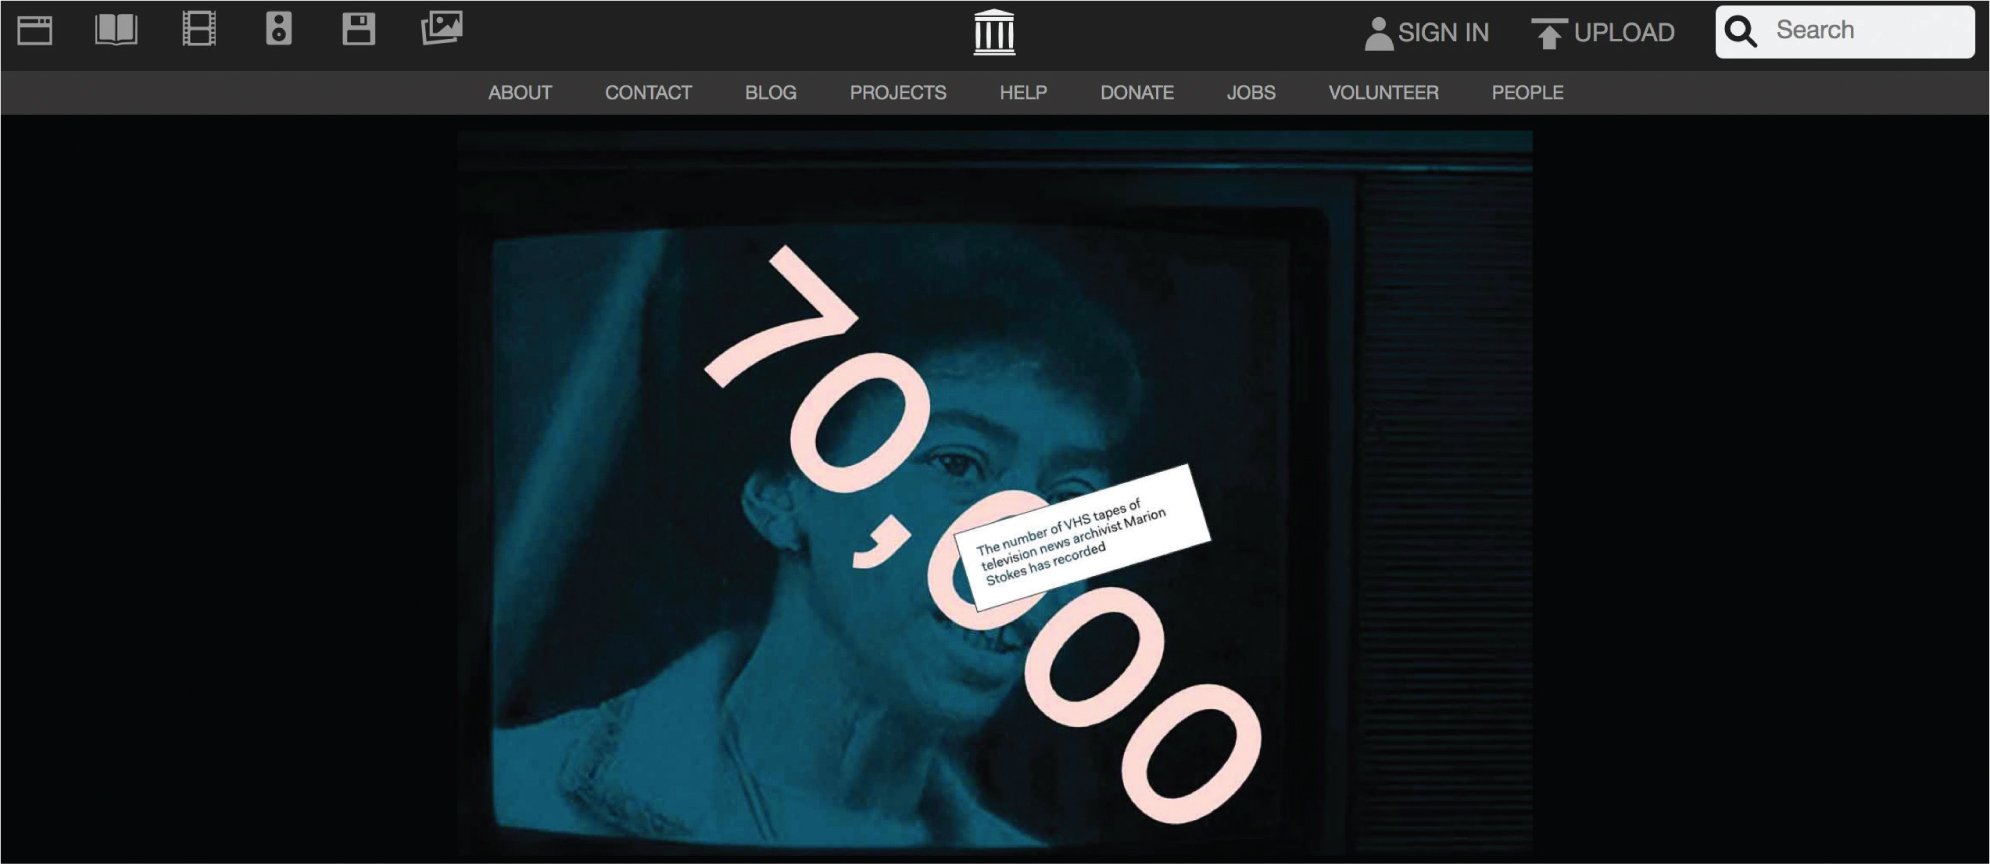Image resolution: width=1990 pixels, height=864 pixels.
Task: Click the Sign In user icon
Action: coord(1378,33)
